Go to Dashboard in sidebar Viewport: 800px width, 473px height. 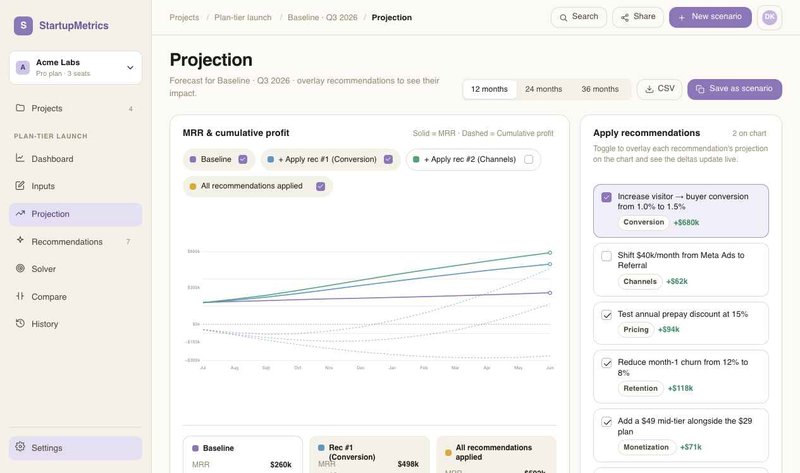(x=76, y=159)
